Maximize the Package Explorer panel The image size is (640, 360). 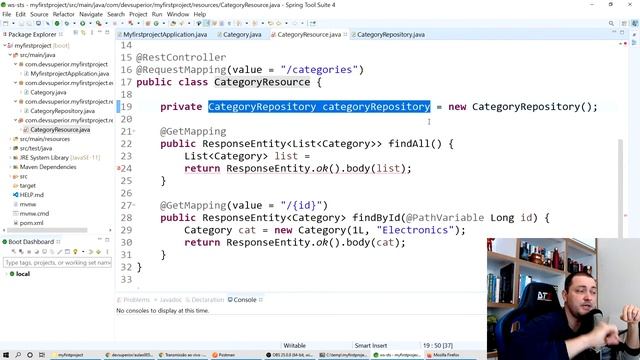point(107,33)
